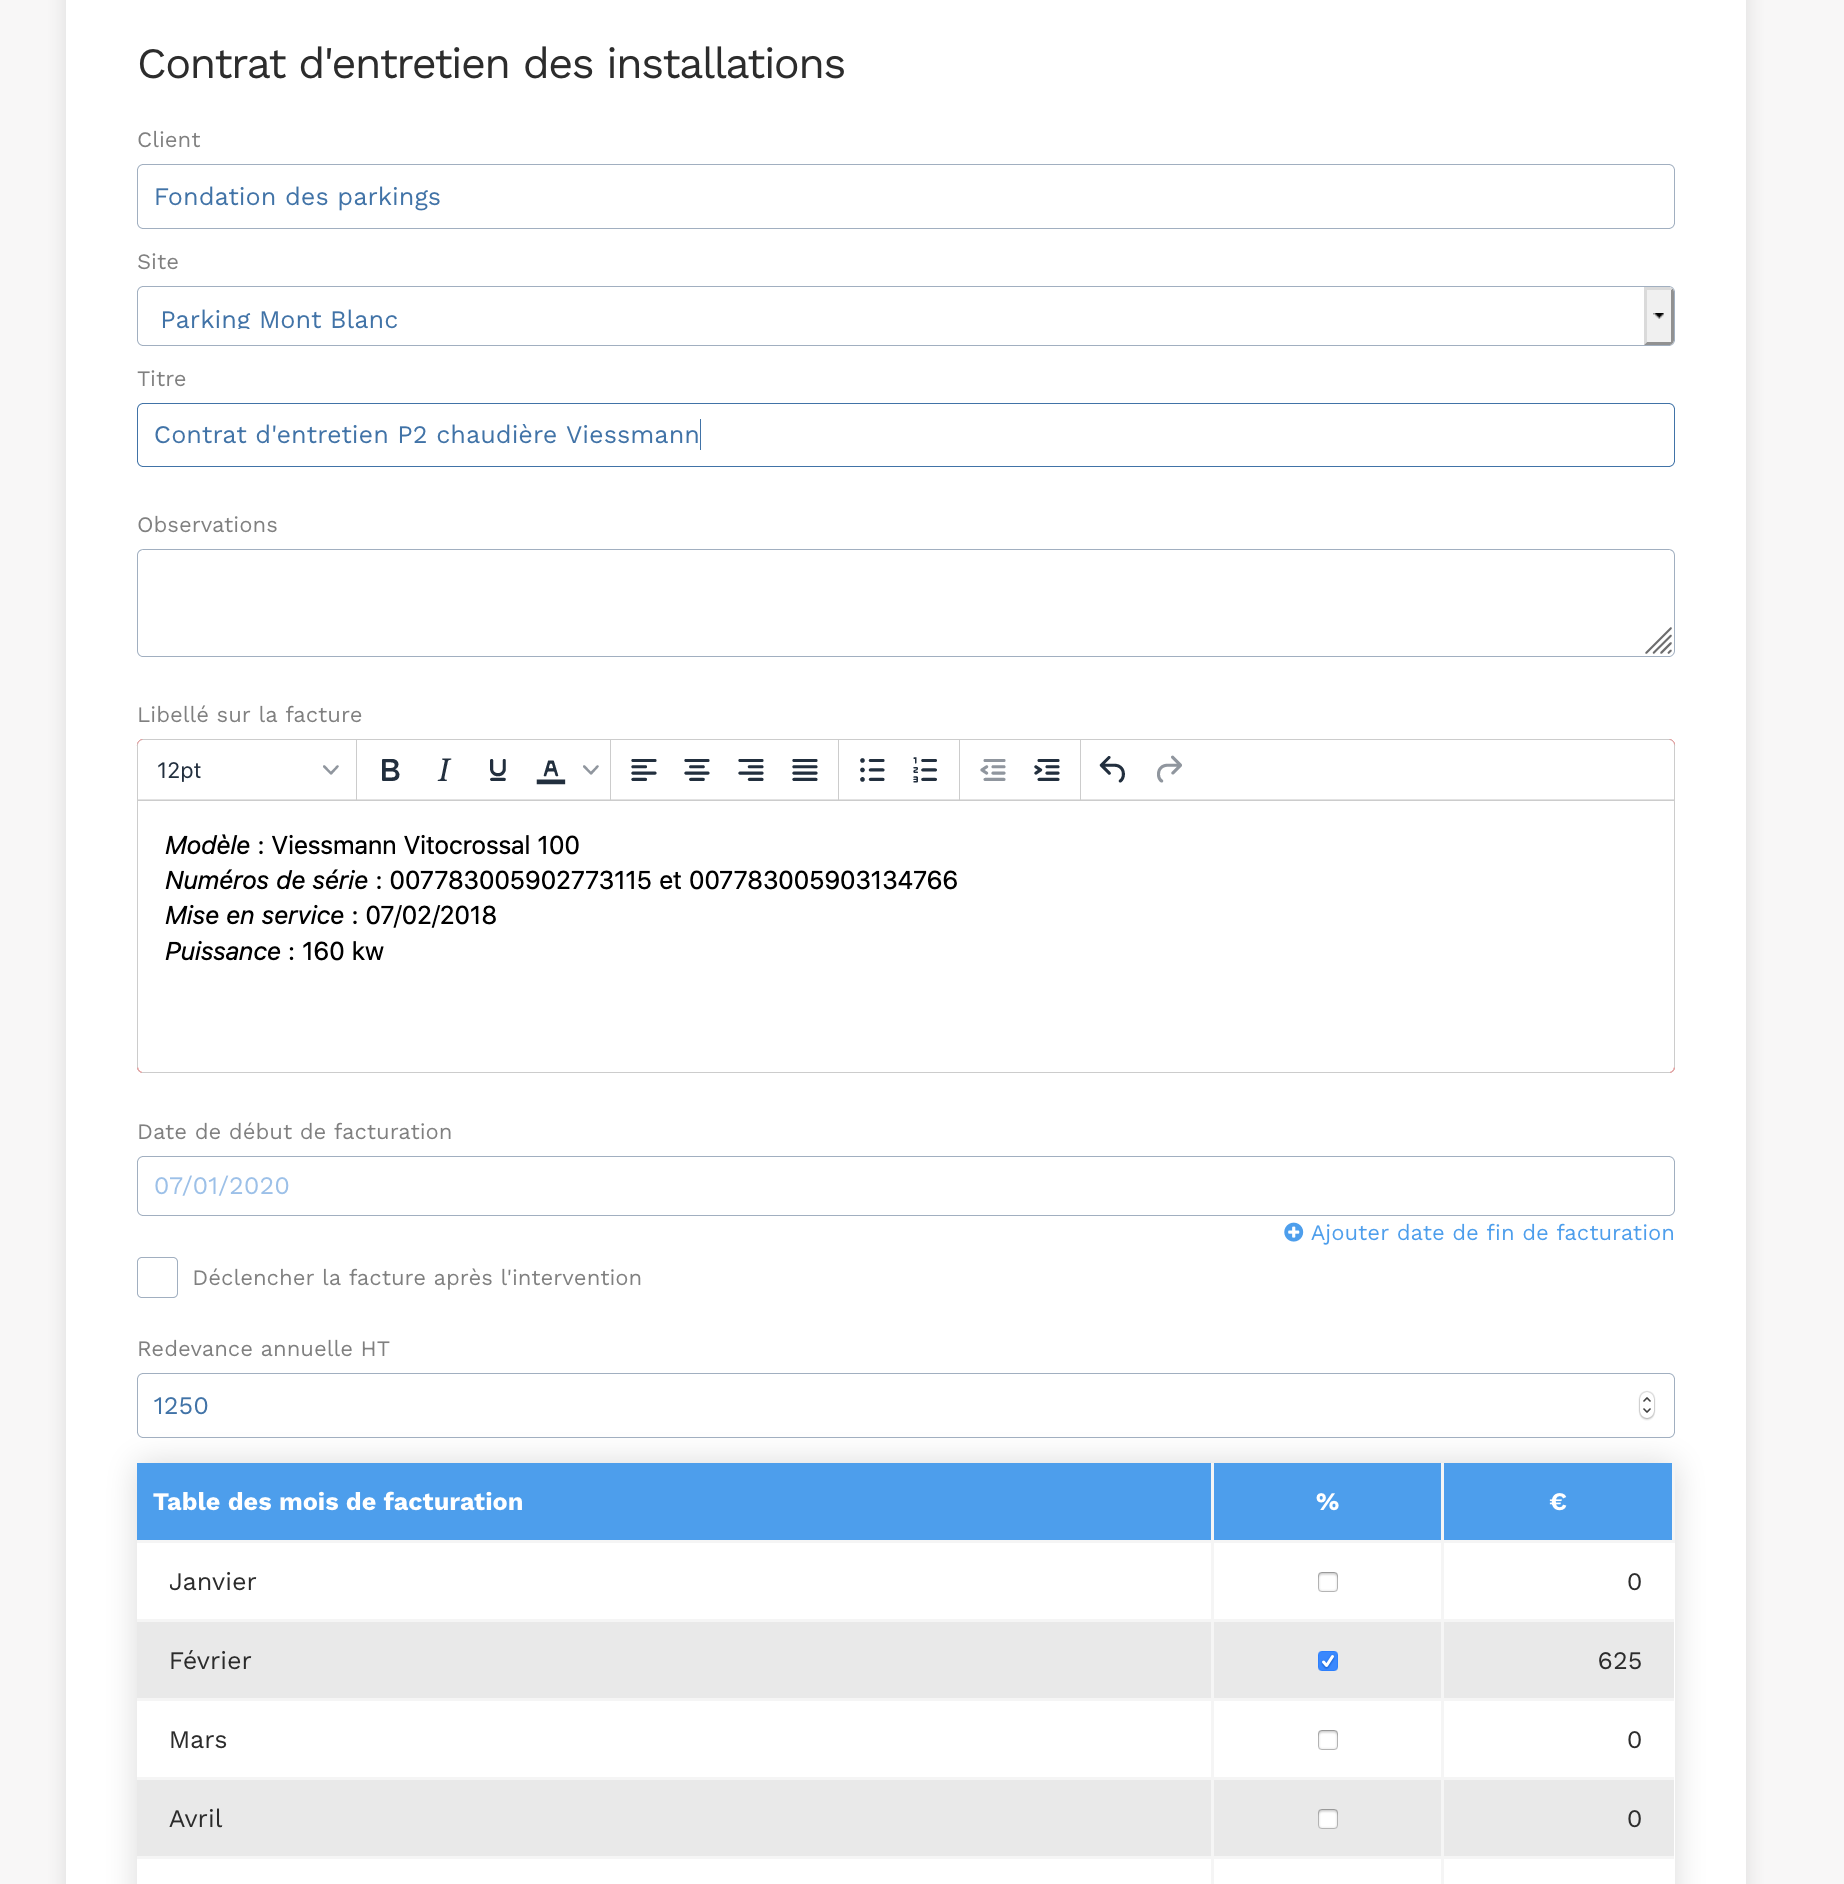Apply bold formatting in invoice label editor

pyautogui.click(x=390, y=770)
